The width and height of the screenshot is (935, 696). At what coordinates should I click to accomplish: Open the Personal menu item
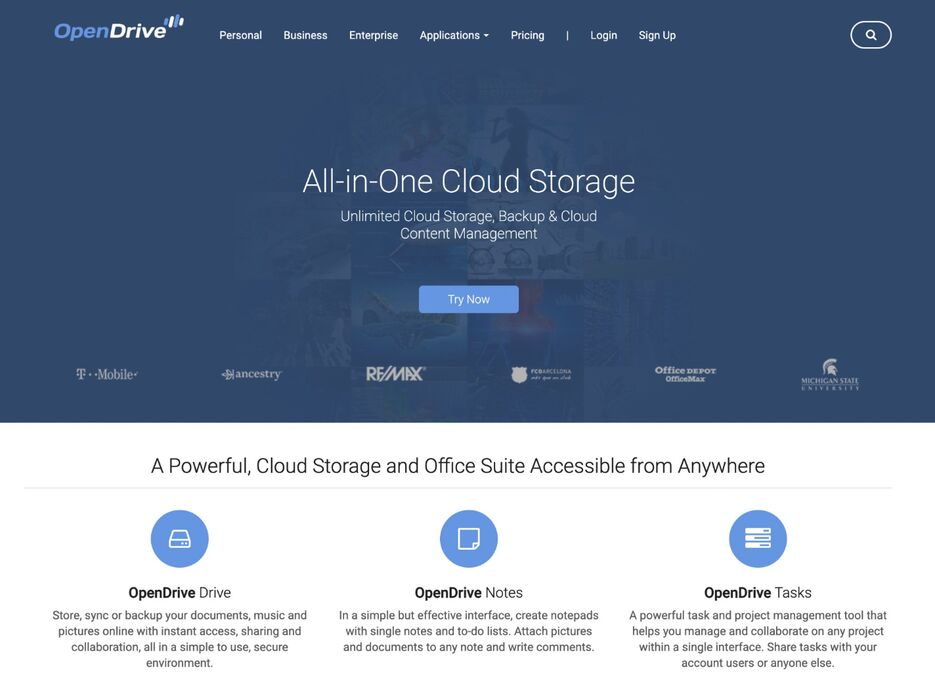point(240,35)
